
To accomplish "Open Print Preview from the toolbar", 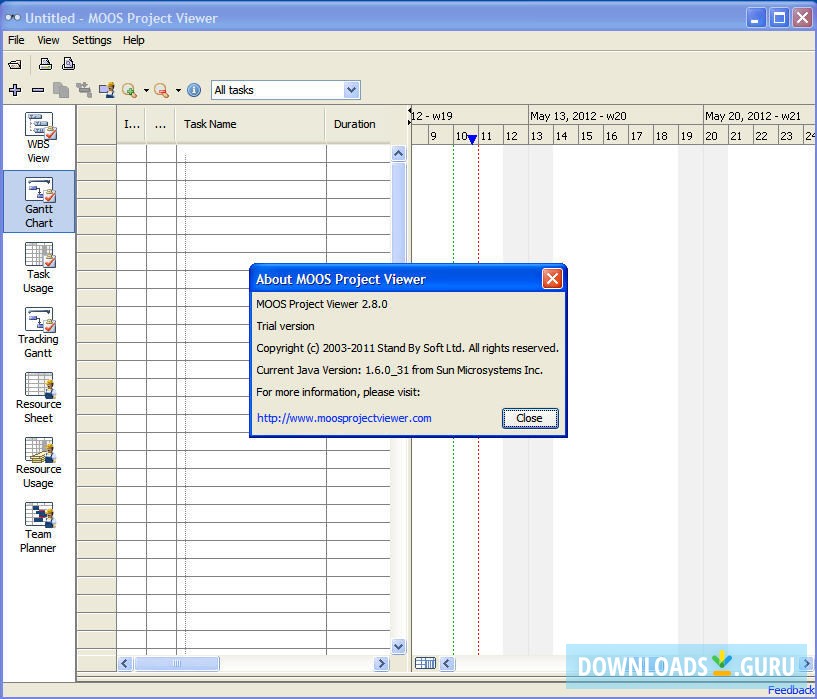I will click(x=69, y=64).
